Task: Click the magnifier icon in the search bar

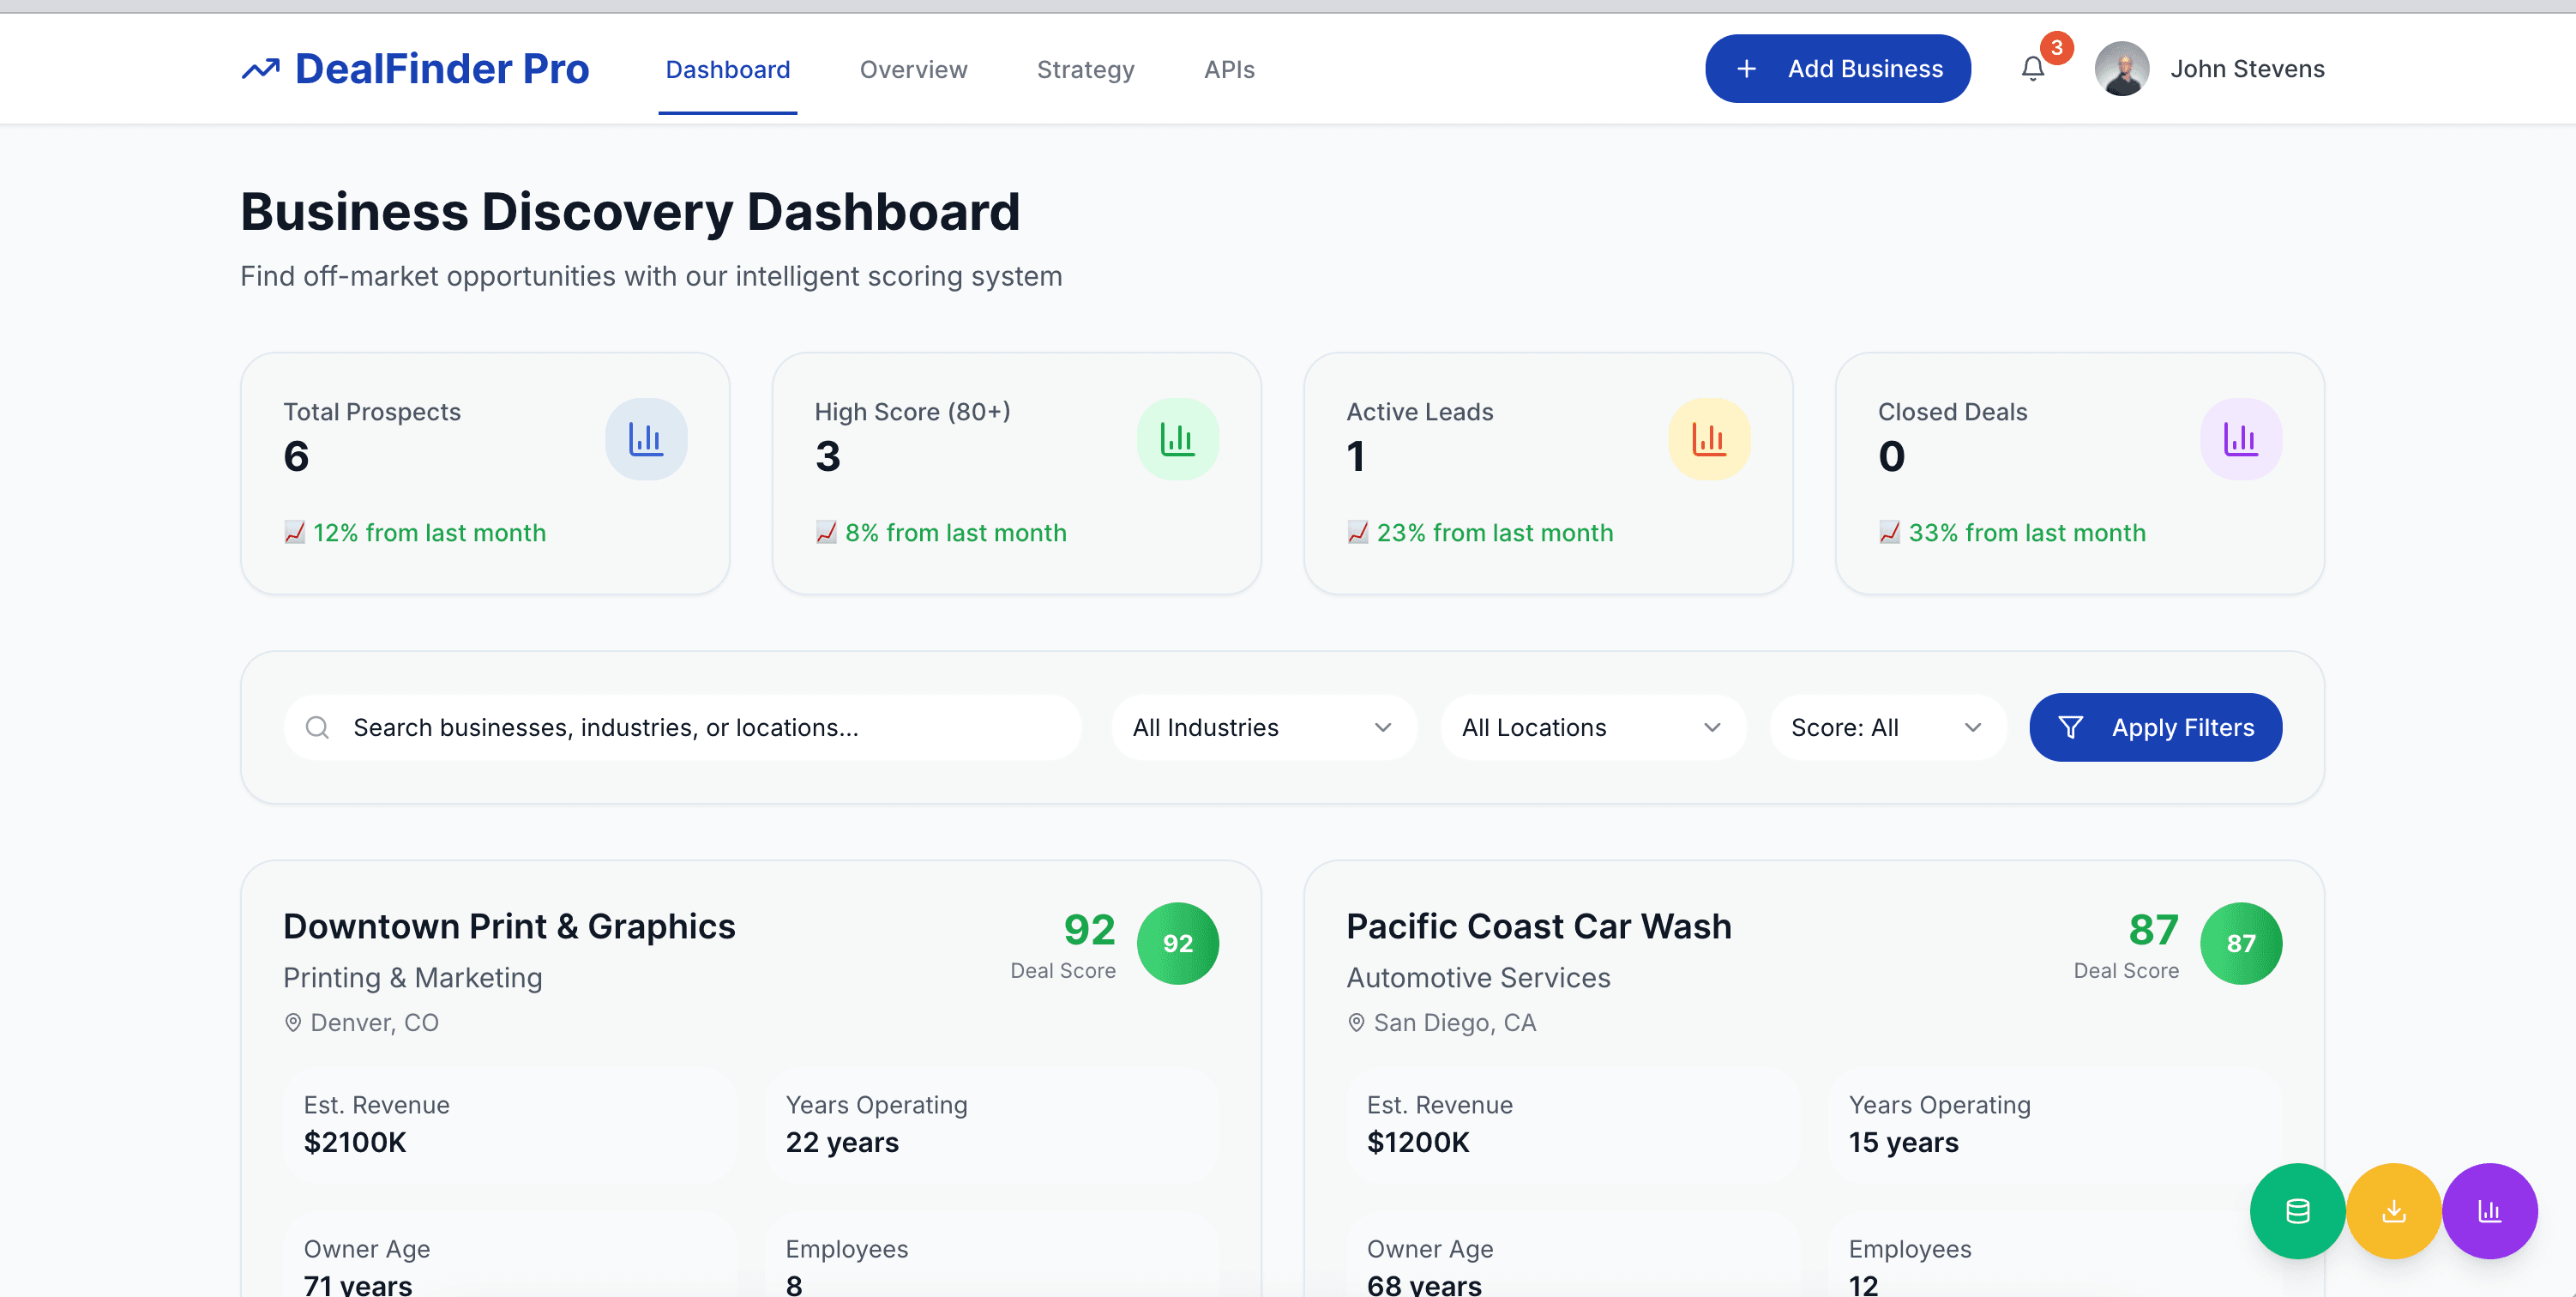Action: (318, 727)
